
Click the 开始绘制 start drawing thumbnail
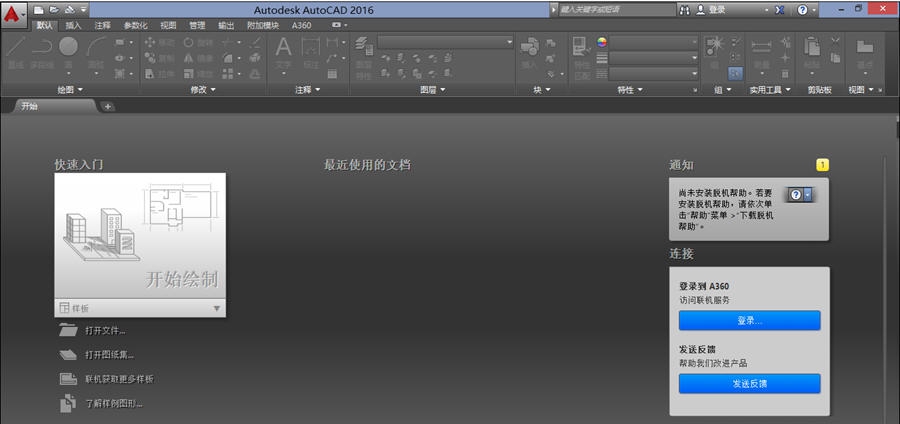pyautogui.click(x=140, y=236)
